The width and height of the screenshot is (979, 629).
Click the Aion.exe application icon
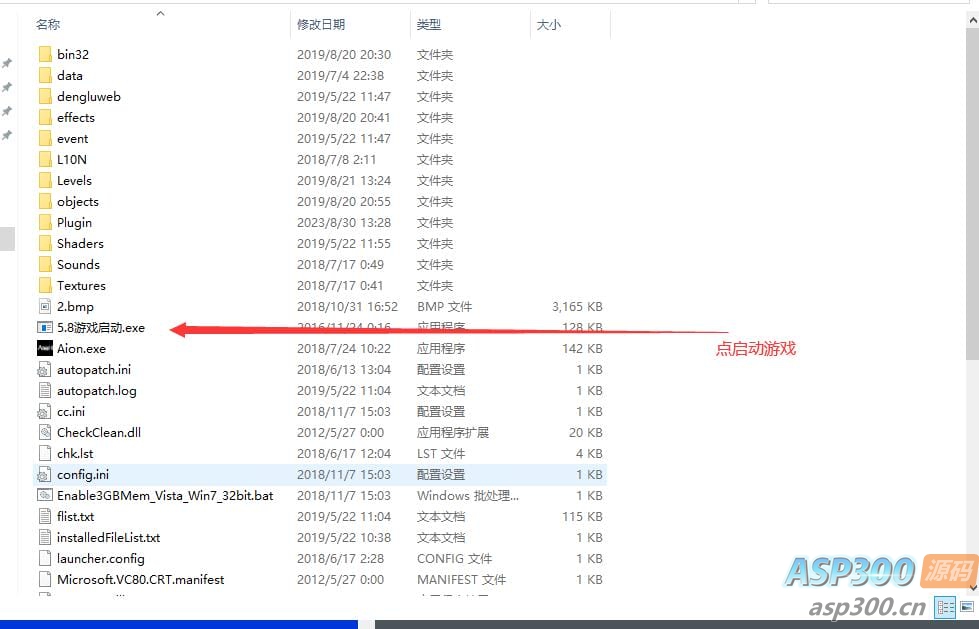(x=45, y=349)
